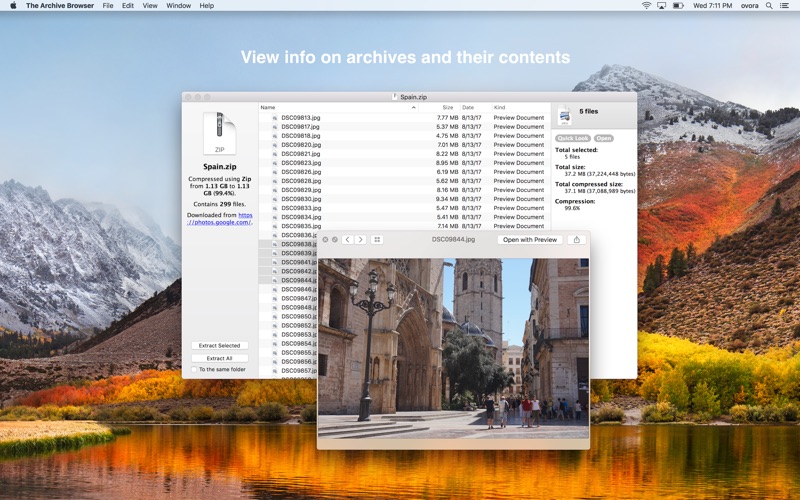Open the Notification Center icon
Screen dimensions: 800x500
point(786,6)
